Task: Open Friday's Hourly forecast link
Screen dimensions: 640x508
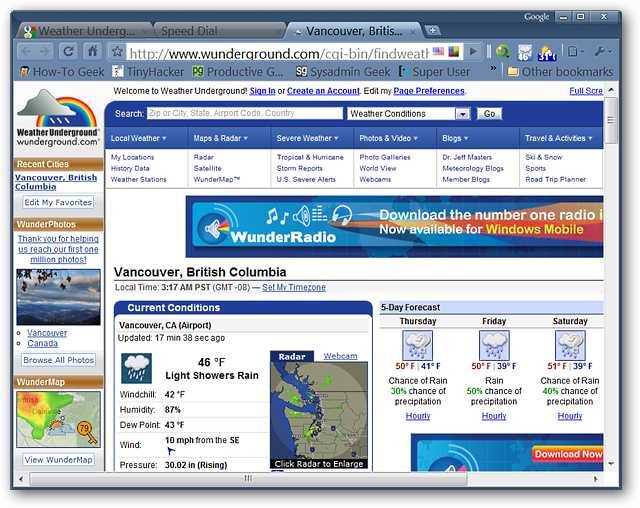Action: point(494,416)
